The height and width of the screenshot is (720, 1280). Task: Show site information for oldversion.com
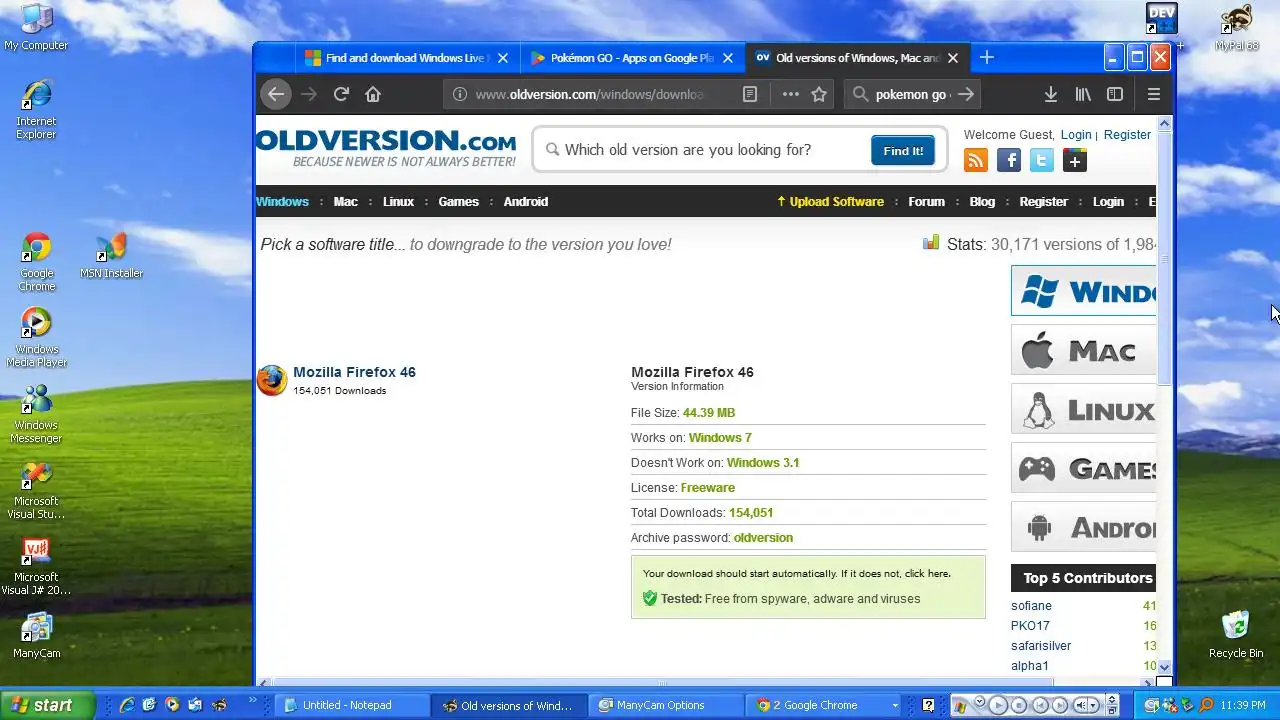(459, 94)
